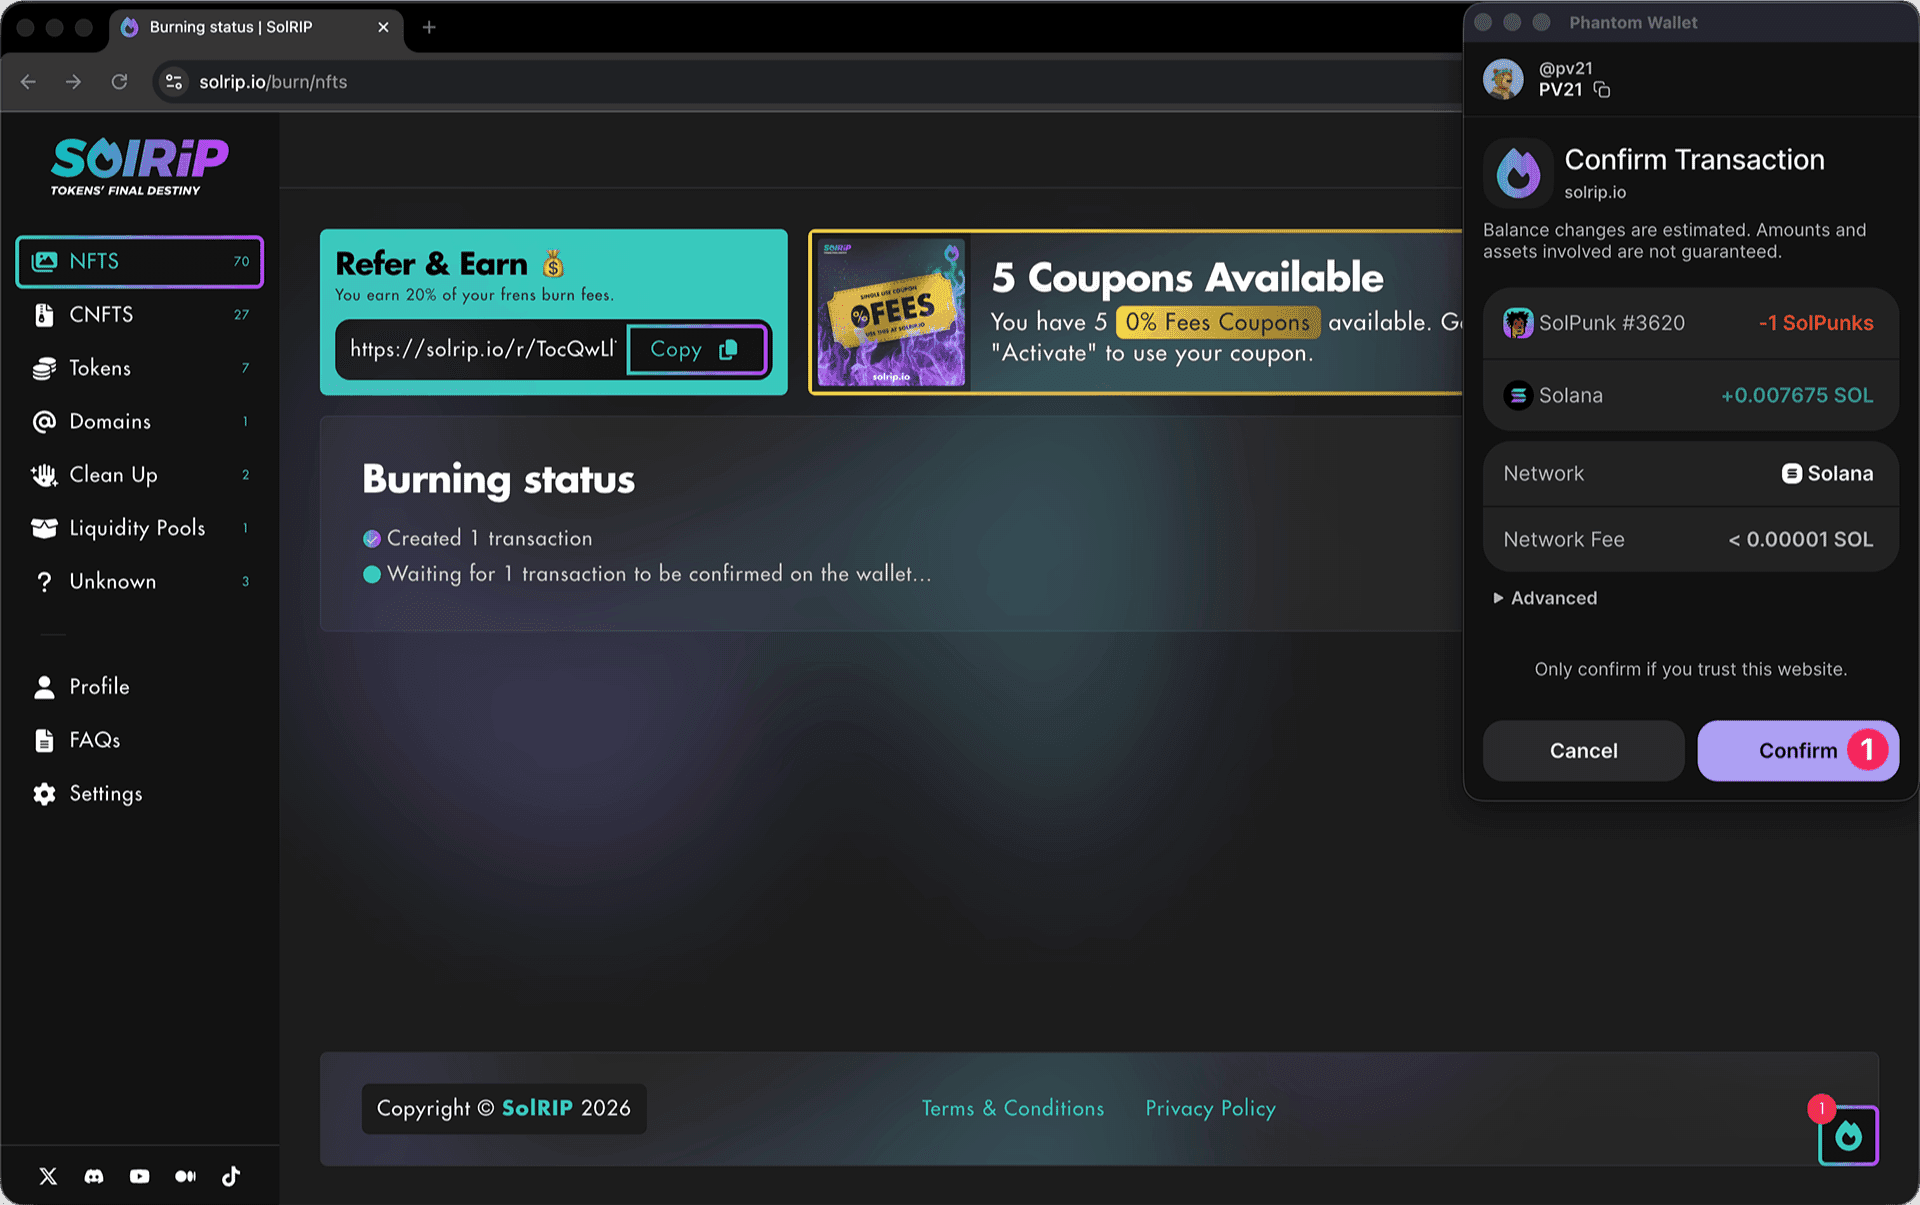The image size is (1920, 1205).
Task: Click the SolPunk #3620 NFT thumbnail icon
Action: click(1518, 323)
